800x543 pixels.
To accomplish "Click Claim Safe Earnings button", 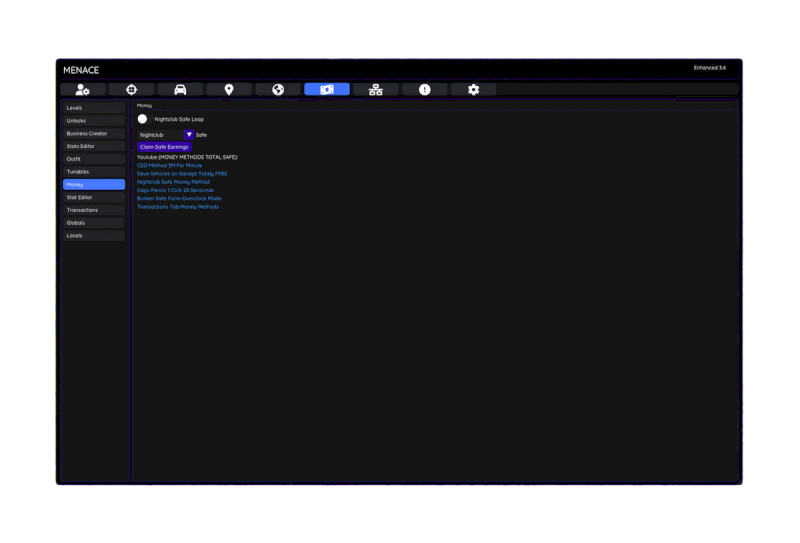I will click(x=164, y=147).
